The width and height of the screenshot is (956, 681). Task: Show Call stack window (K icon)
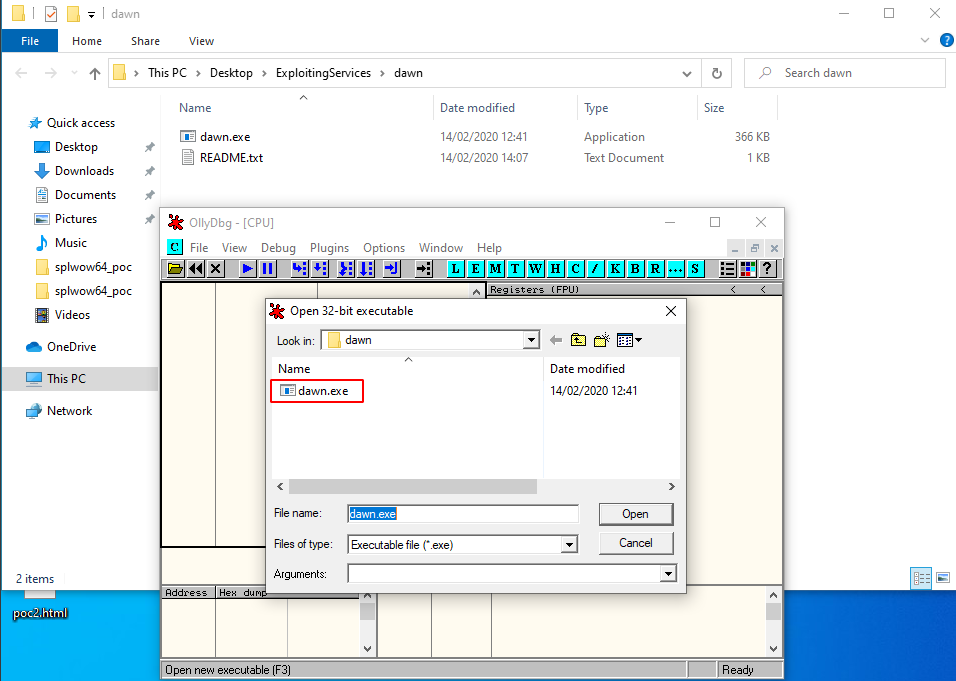[615, 268]
